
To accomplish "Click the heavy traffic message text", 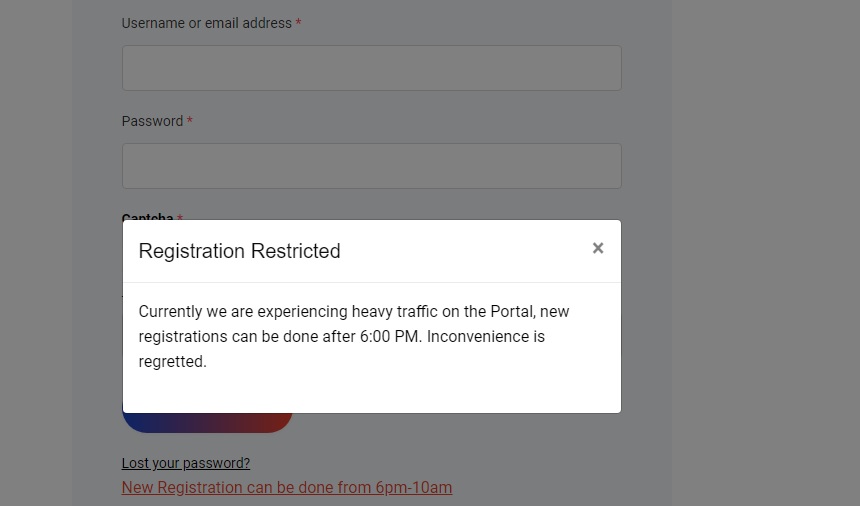I will (x=354, y=336).
